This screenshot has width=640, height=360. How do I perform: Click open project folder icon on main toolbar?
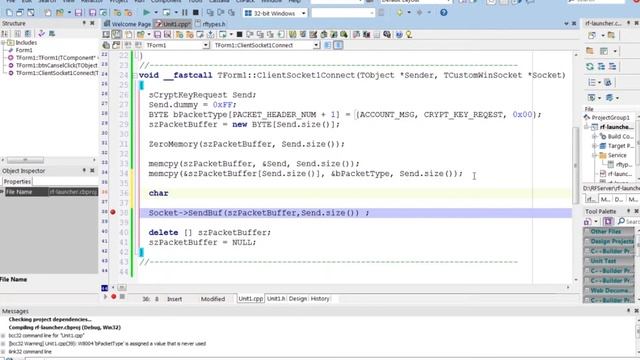pos(60,13)
